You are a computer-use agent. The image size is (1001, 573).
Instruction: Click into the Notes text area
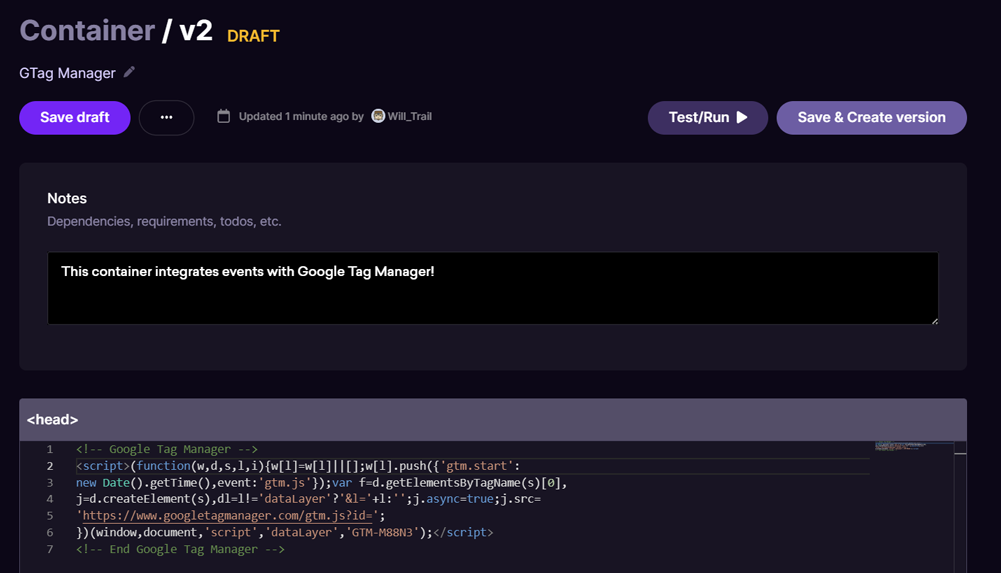(493, 288)
